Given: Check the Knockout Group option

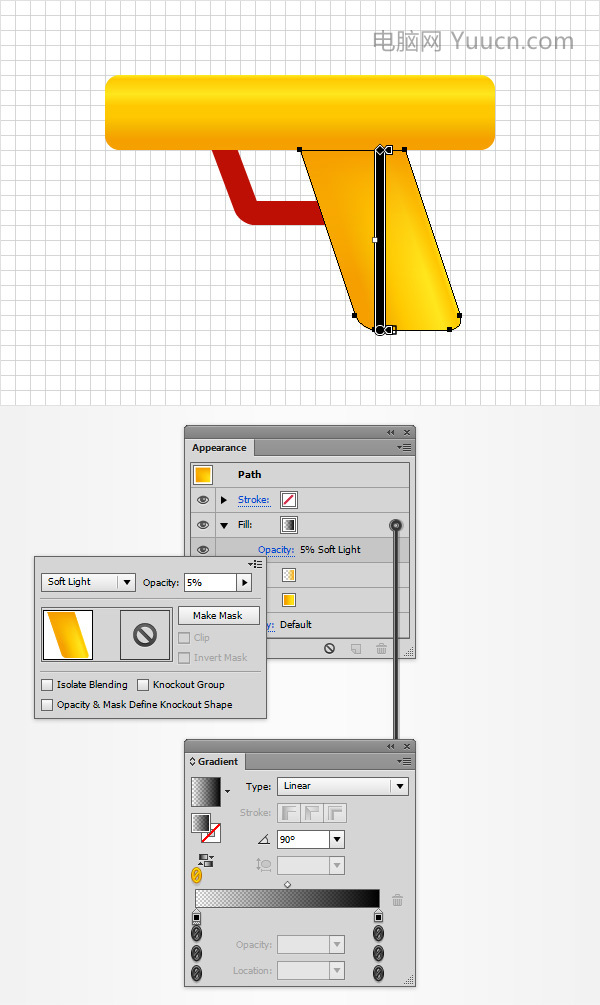Looking at the screenshot, I should [143, 685].
